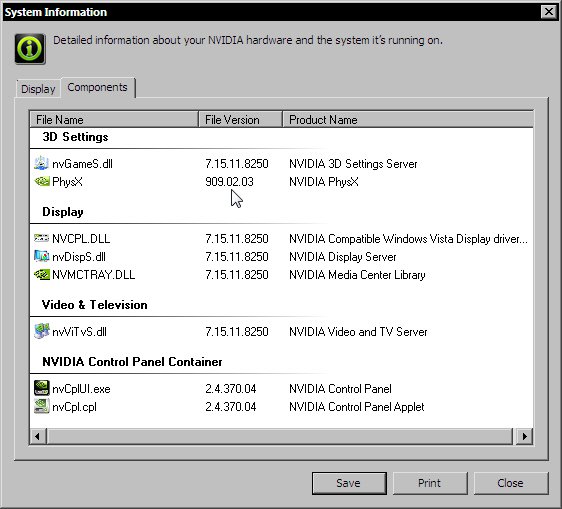Select the PhysX row name
This screenshot has height=509, width=562.
67,182
